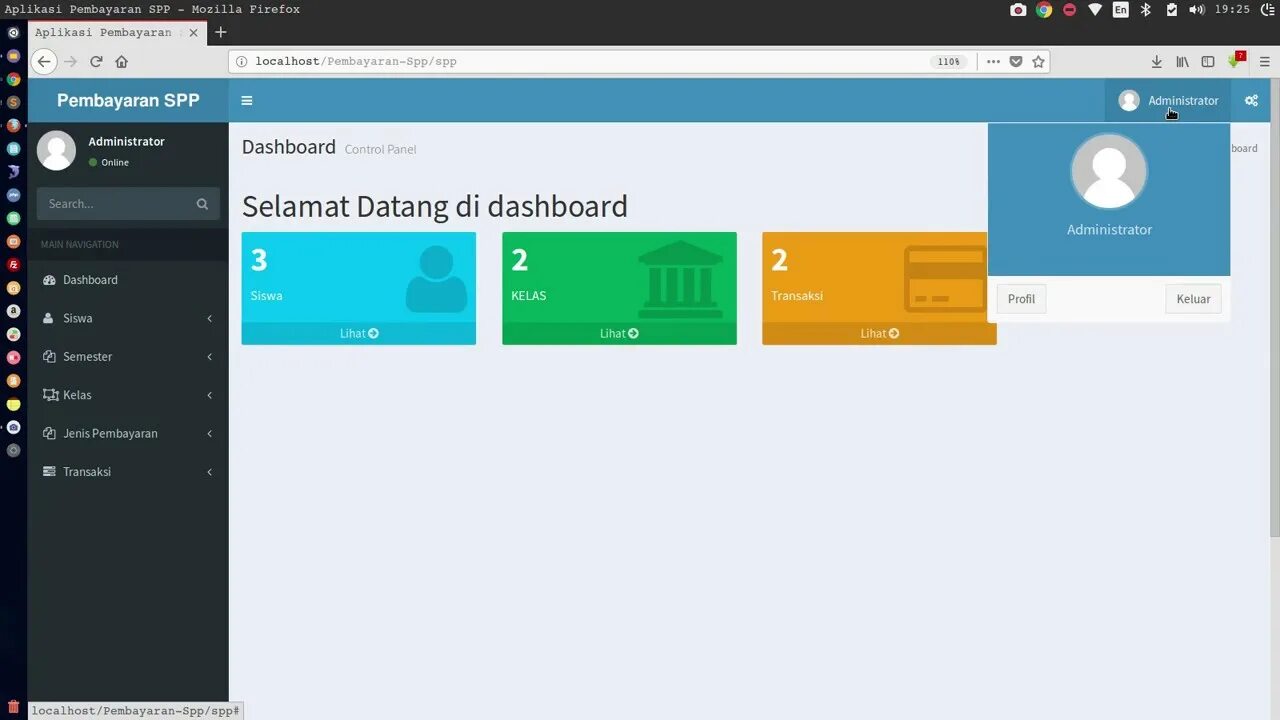Expand the Jenis Pembayaran menu chevron
The width and height of the screenshot is (1280, 720).
(209, 433)
